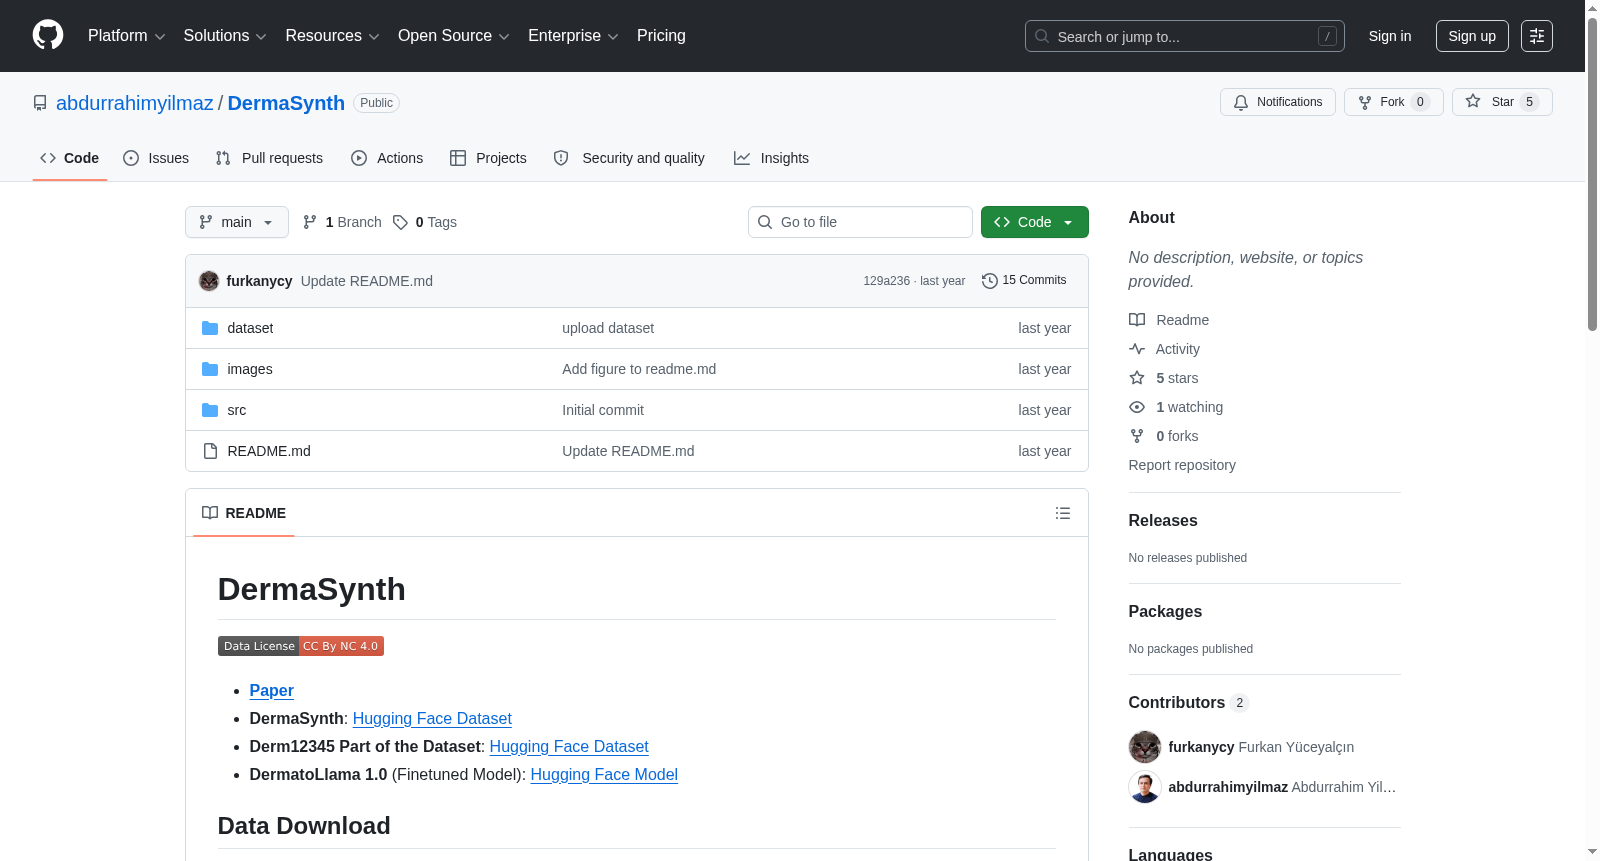The height and width of the screenshot is (861, 1600).
Task: Click the branch icon beside 1 Branch
Action: coord(310,222)
